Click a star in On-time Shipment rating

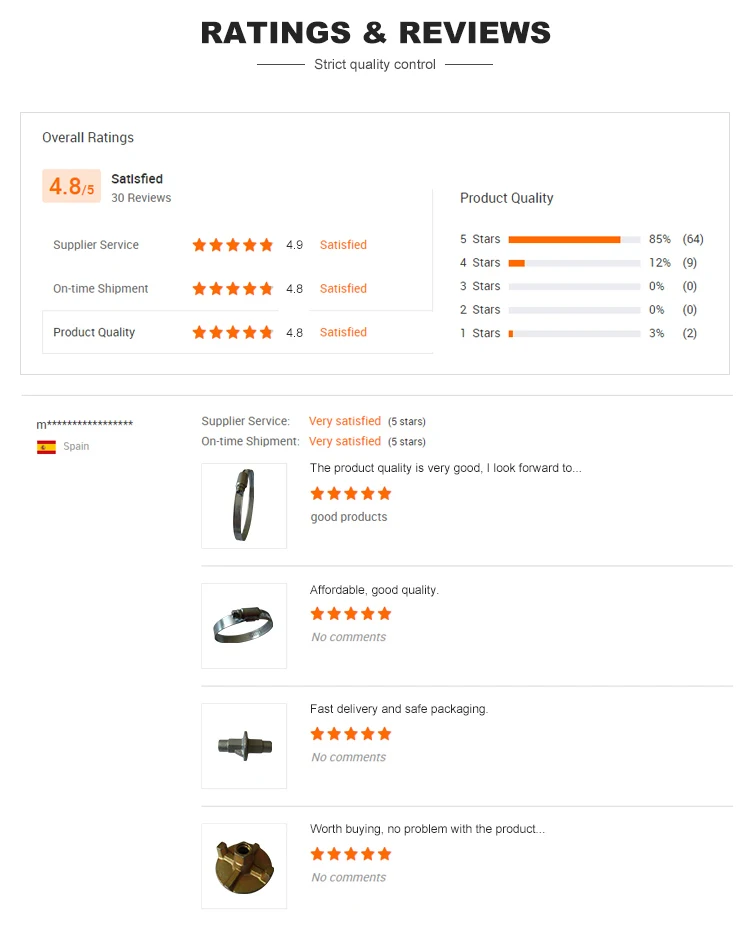click(232, 288)
